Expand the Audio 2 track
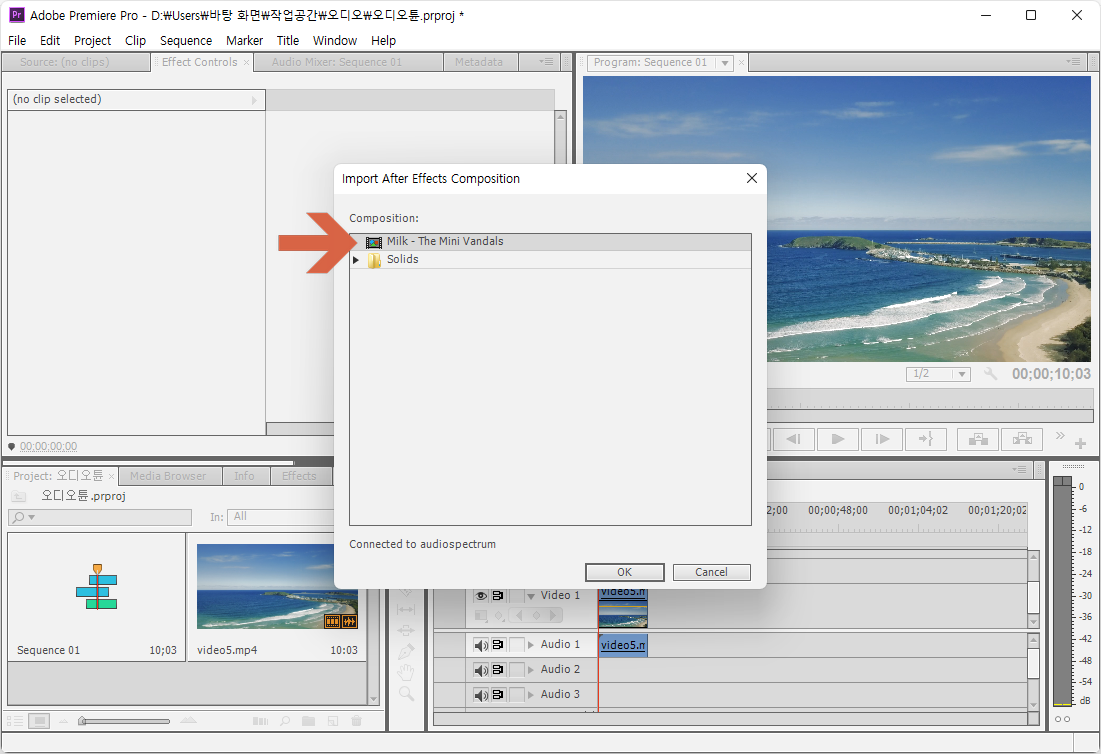1101x754 pixels. (x=531, y=670)
